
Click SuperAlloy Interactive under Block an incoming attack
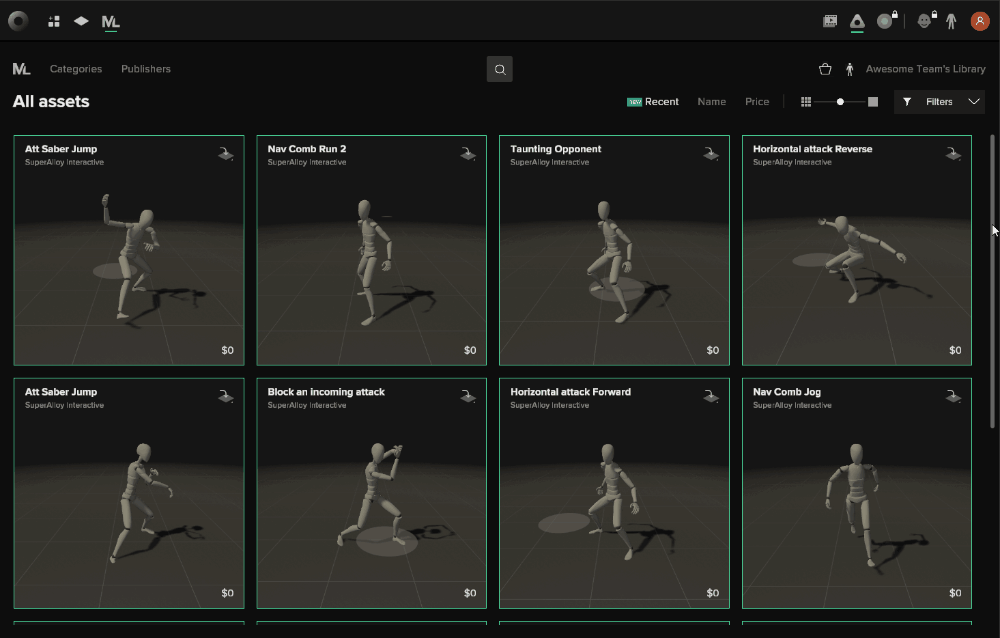[307, 405]
